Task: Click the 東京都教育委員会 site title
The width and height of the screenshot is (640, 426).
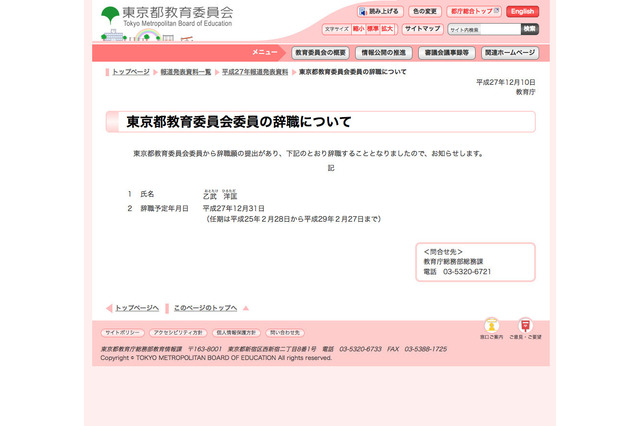Action: [178, 12]
